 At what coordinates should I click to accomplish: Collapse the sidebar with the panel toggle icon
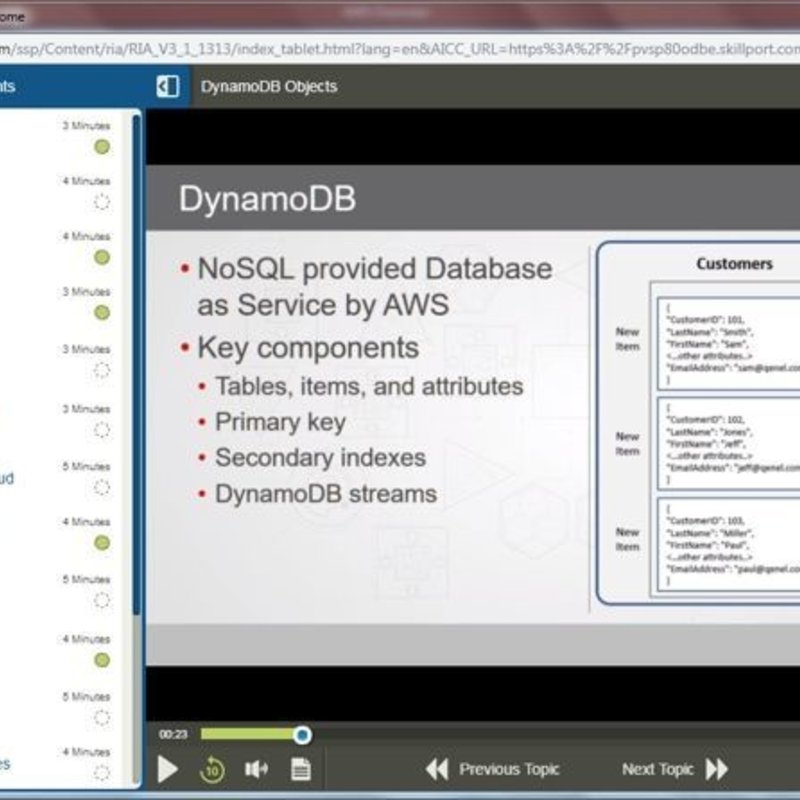click(x=168, y=86)
